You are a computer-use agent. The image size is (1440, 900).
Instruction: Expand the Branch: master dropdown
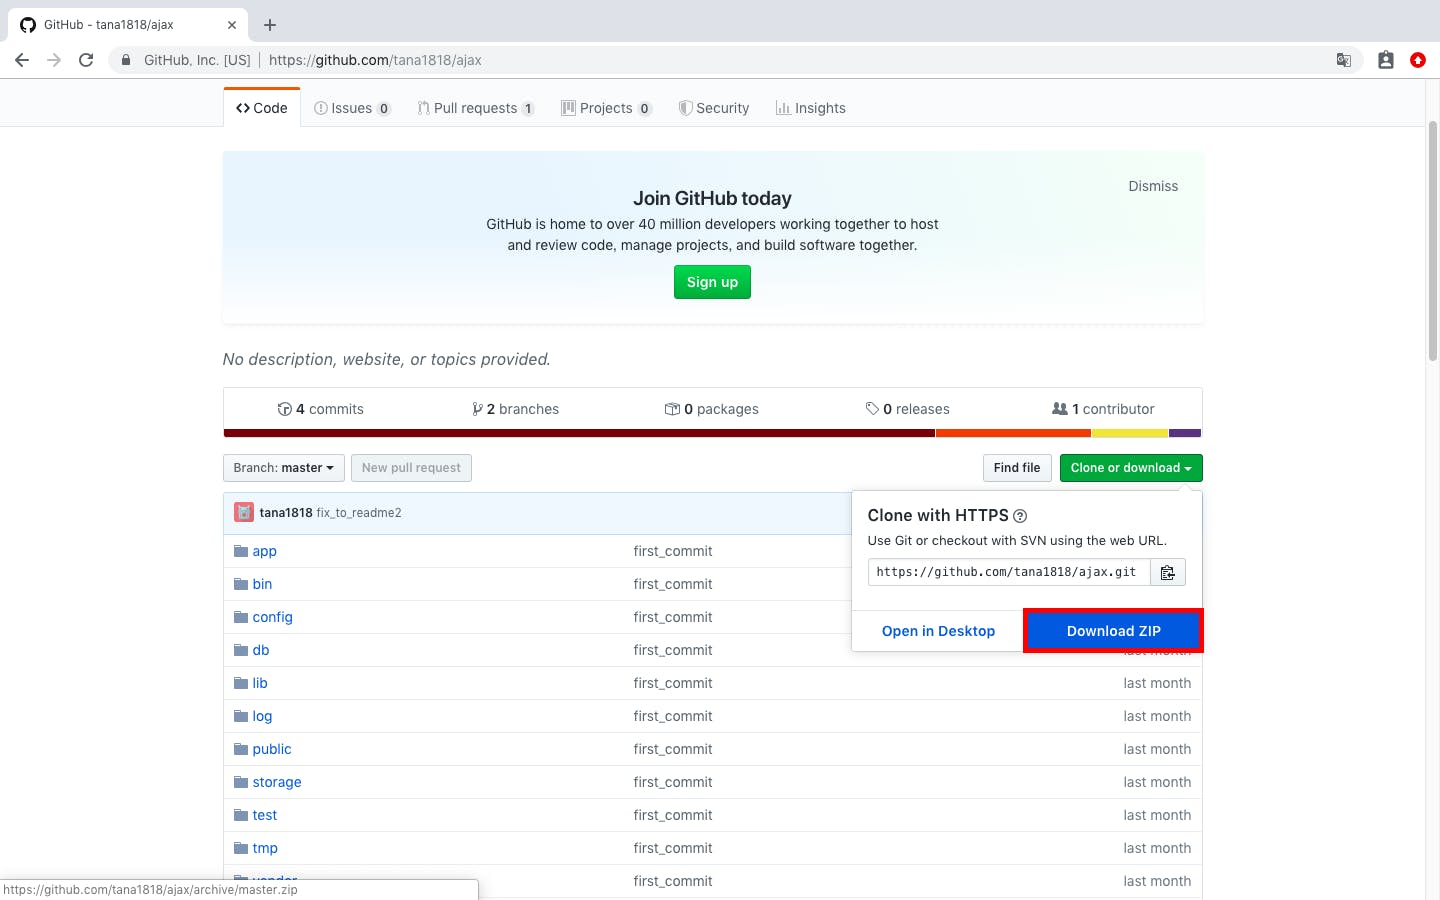(x=284, y=468)
